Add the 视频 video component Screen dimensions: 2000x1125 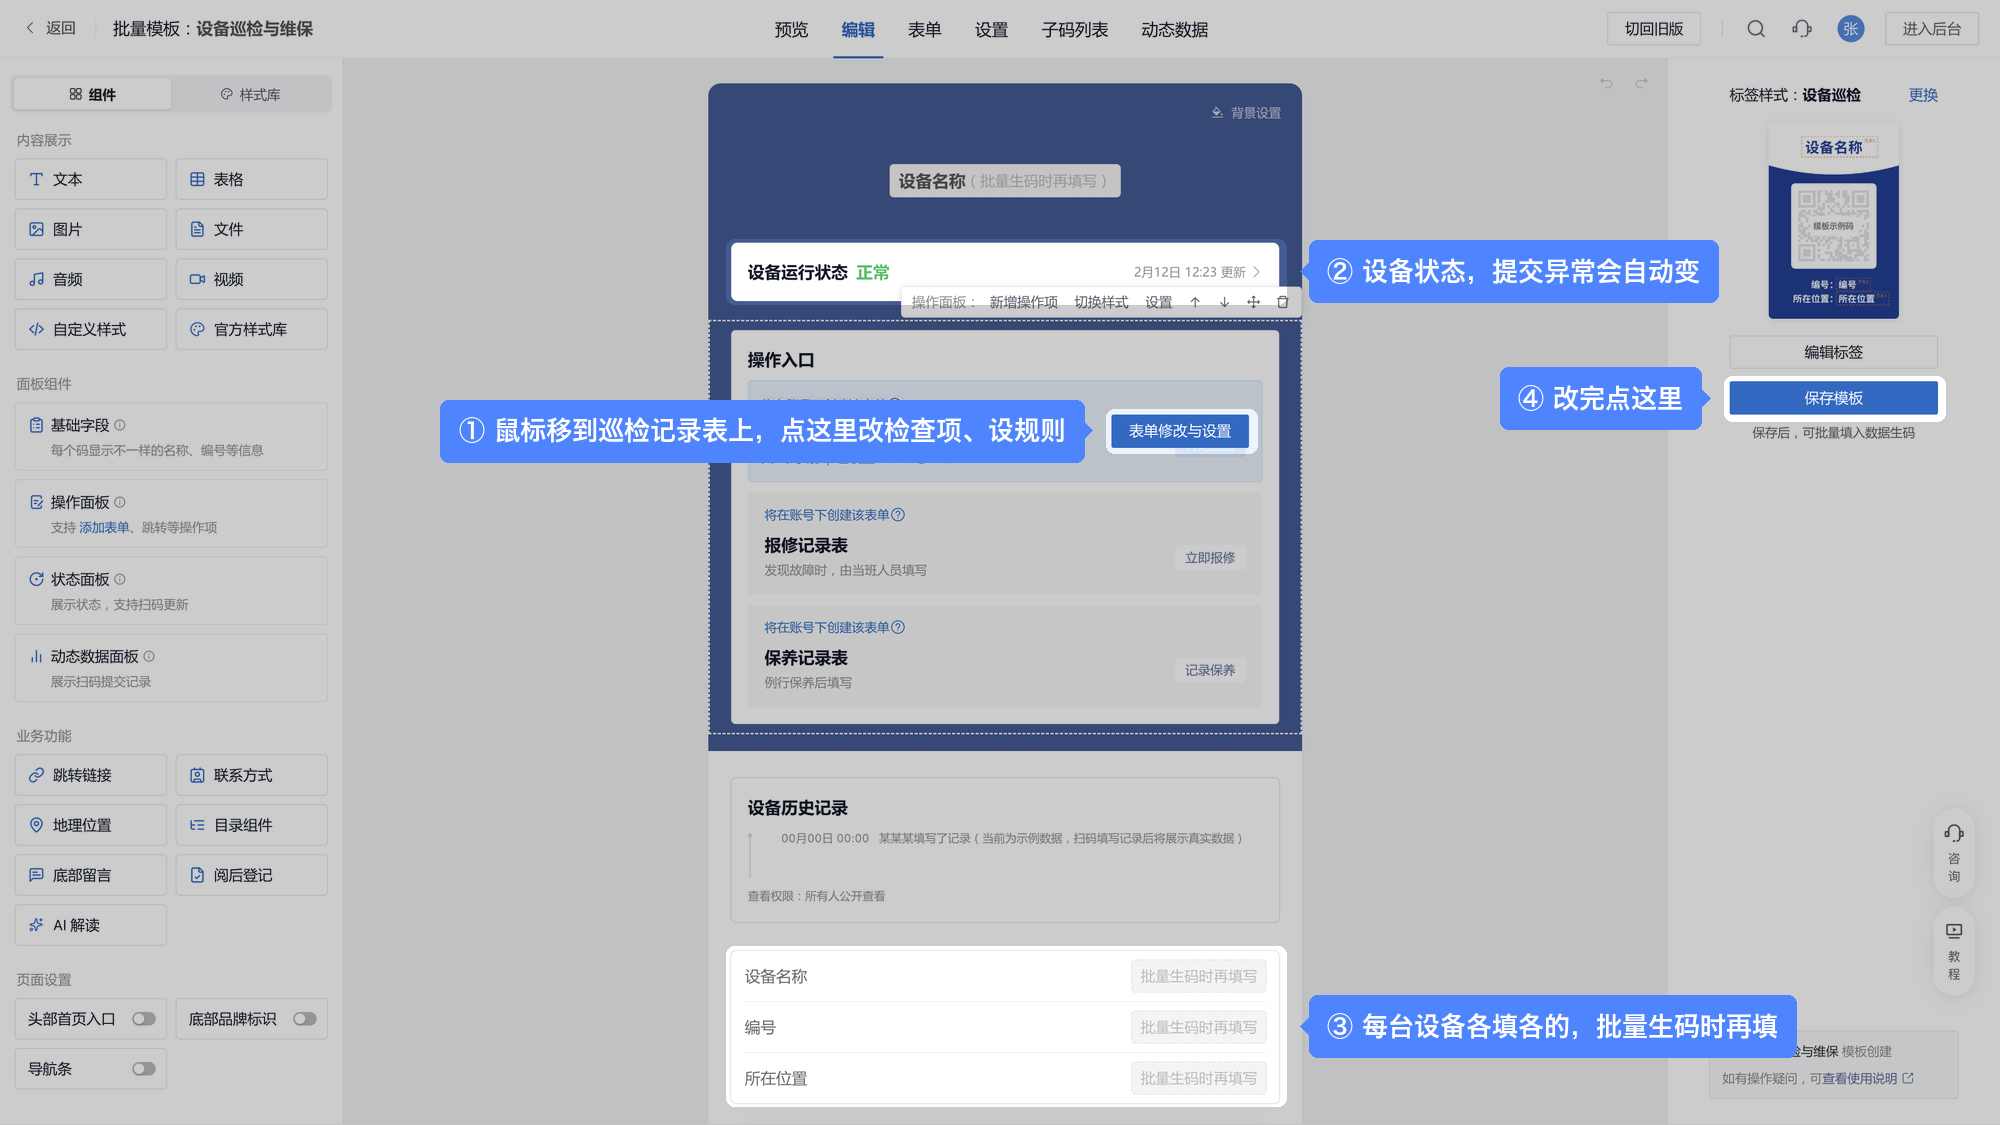click(x=251, y=279)
